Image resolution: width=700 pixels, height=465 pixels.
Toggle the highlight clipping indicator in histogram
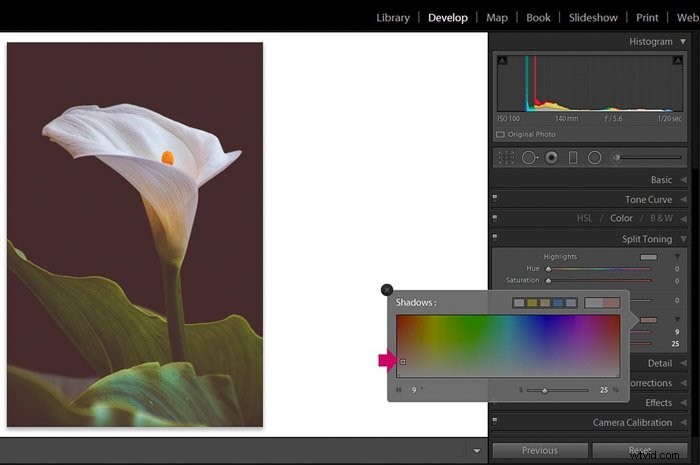(678, 60)
